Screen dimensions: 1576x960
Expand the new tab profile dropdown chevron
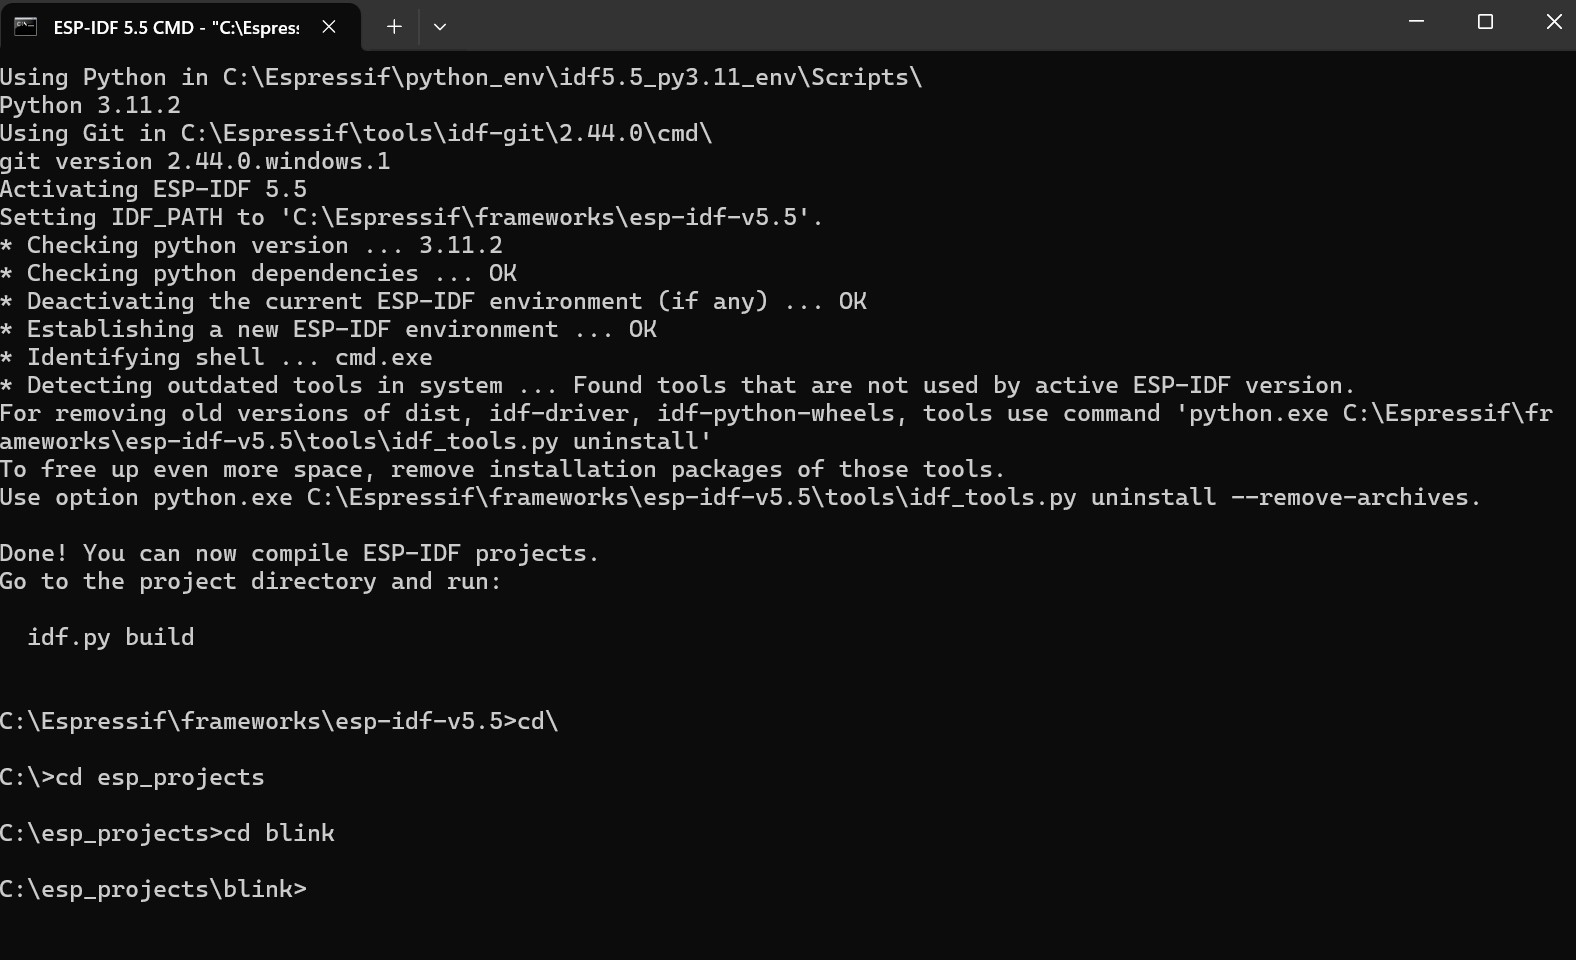pyautogui.click(x=440, y=27)
